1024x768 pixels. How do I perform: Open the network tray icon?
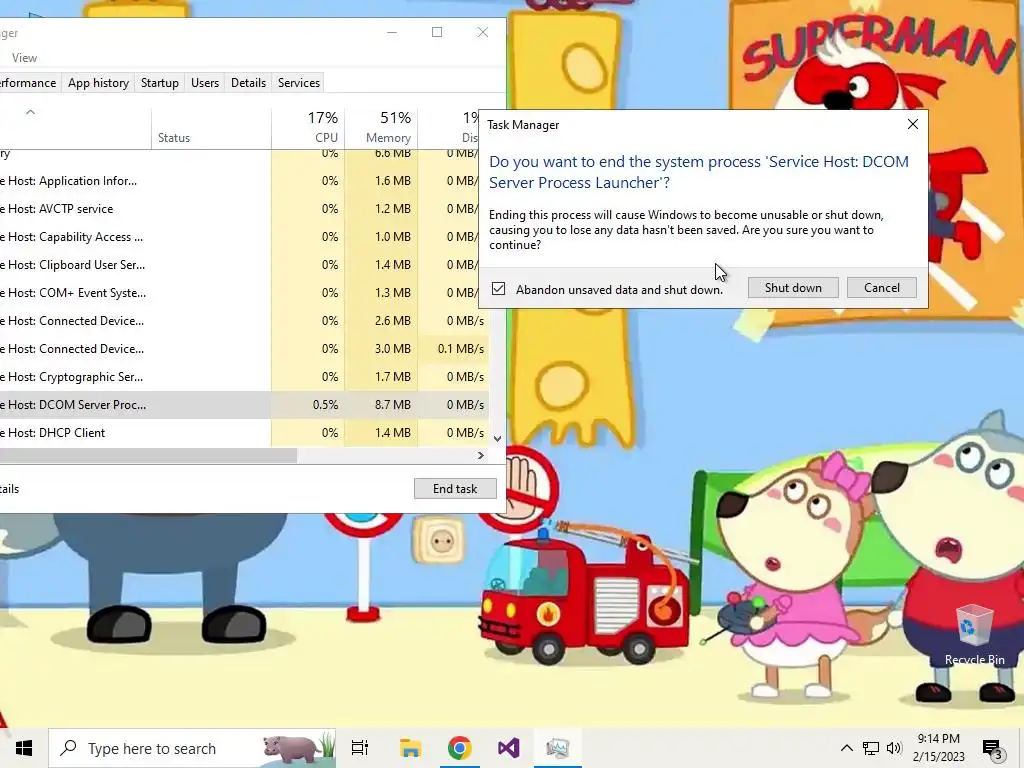click(x=871, y=748)
